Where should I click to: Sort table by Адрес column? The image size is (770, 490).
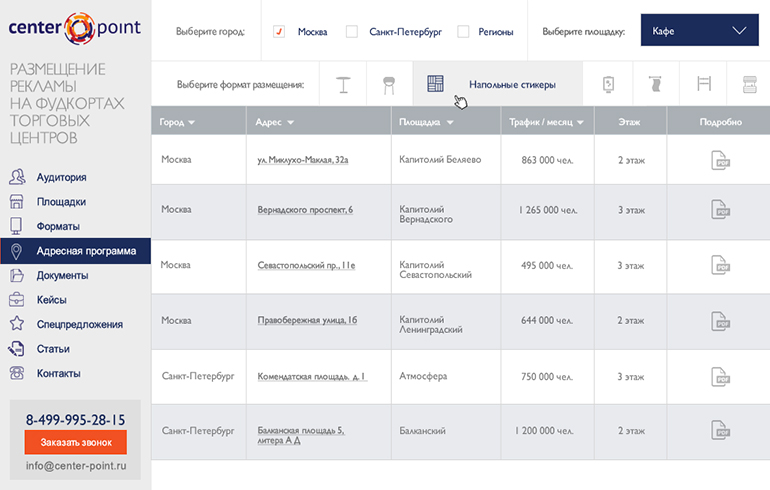[x=275, y=122]
